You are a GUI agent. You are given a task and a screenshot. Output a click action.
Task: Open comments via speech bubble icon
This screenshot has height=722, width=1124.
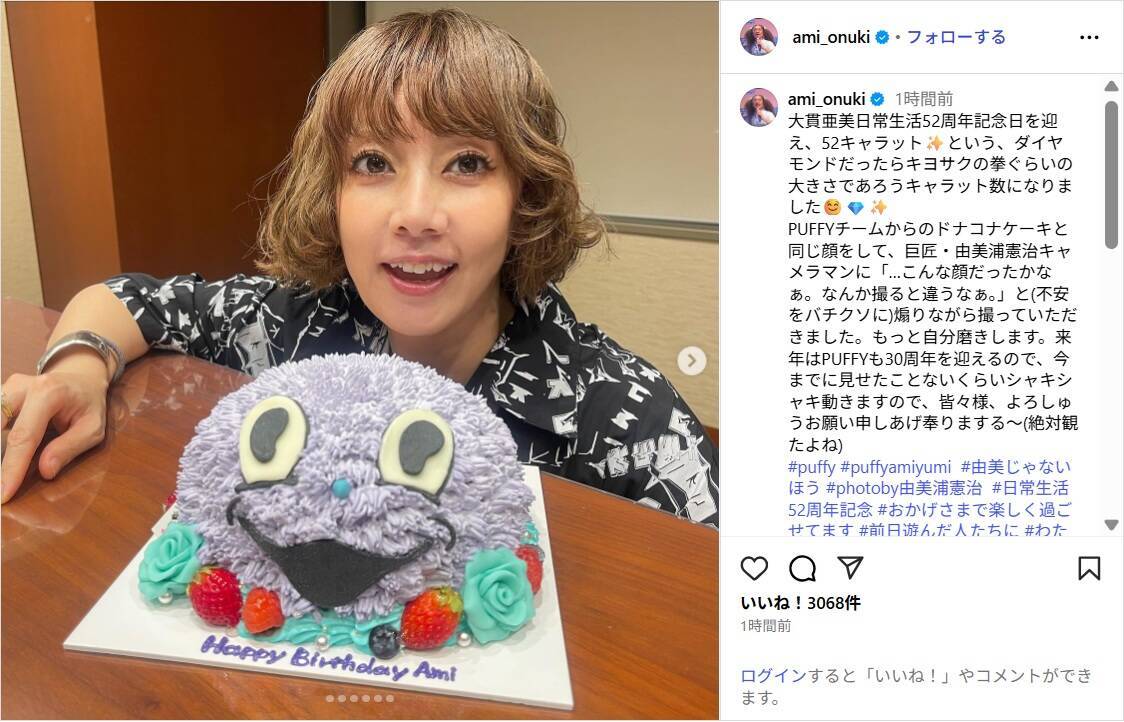802,569
